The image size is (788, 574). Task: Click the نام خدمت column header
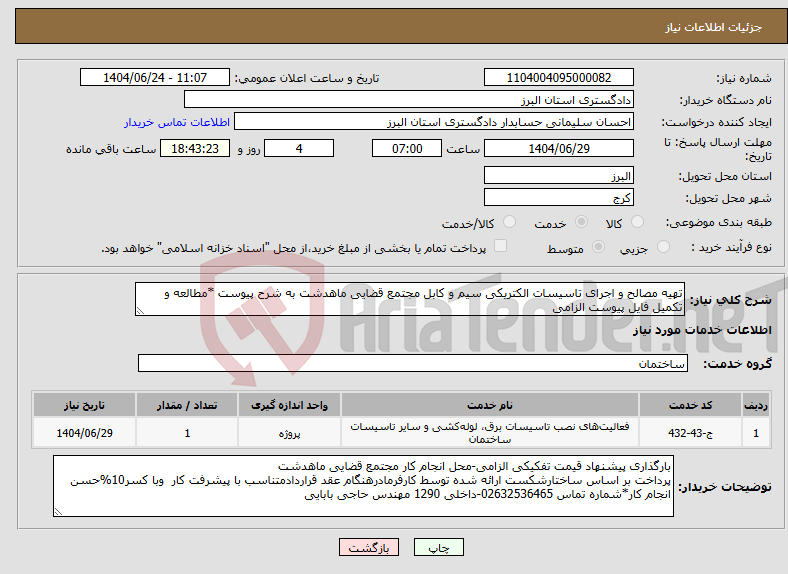click(490, 405)
